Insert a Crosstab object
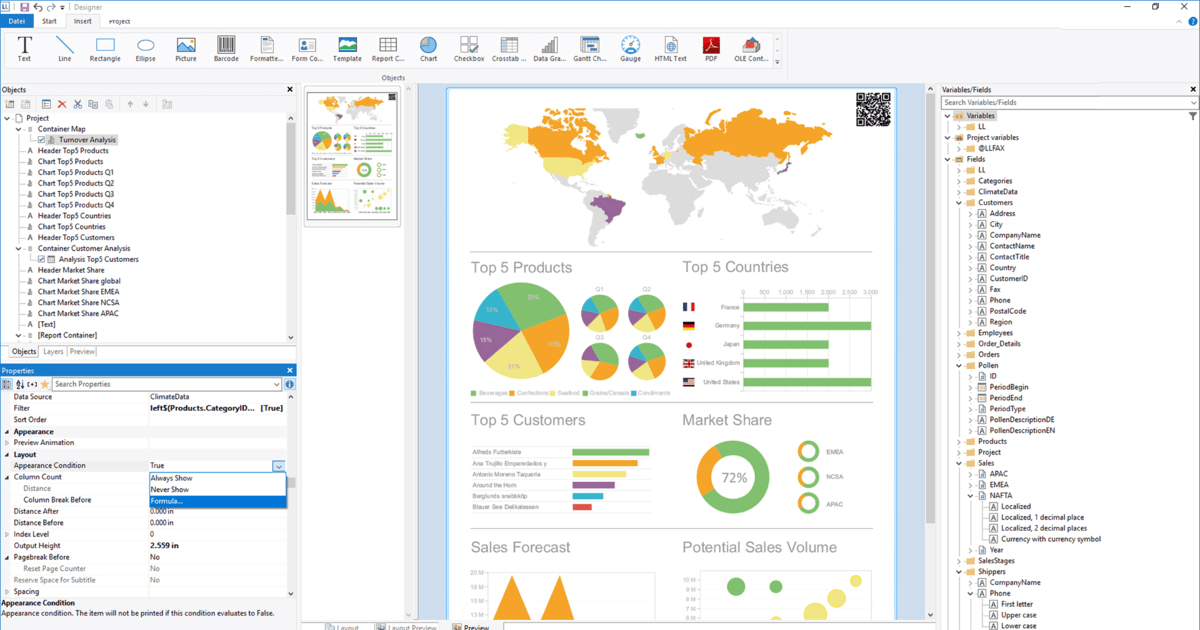Image resolution: width=1200 pixels, height=630 pixels. 509,48
